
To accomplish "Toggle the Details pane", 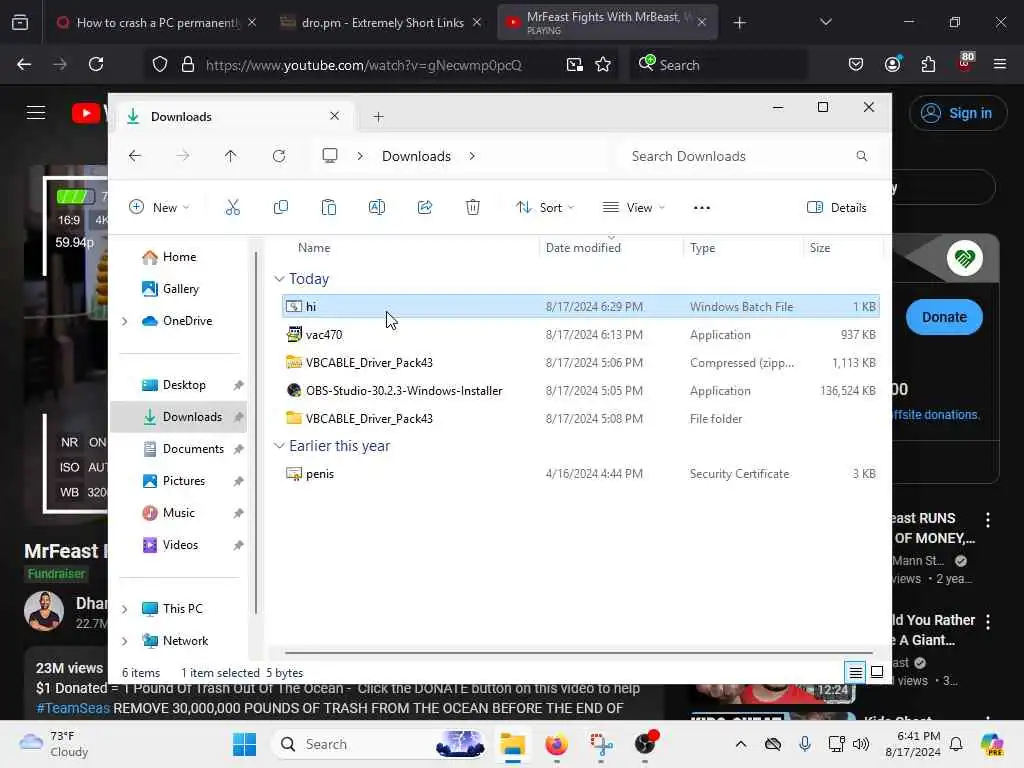I will coord(837,208).
